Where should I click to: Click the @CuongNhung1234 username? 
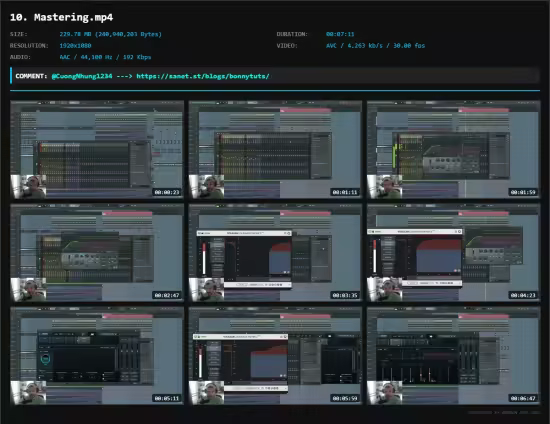pos(82,76)
